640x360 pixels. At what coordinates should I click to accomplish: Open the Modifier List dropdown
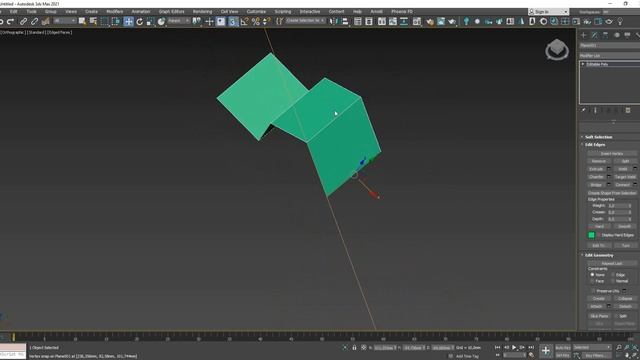pyautogui.click(x=609, y=56)
